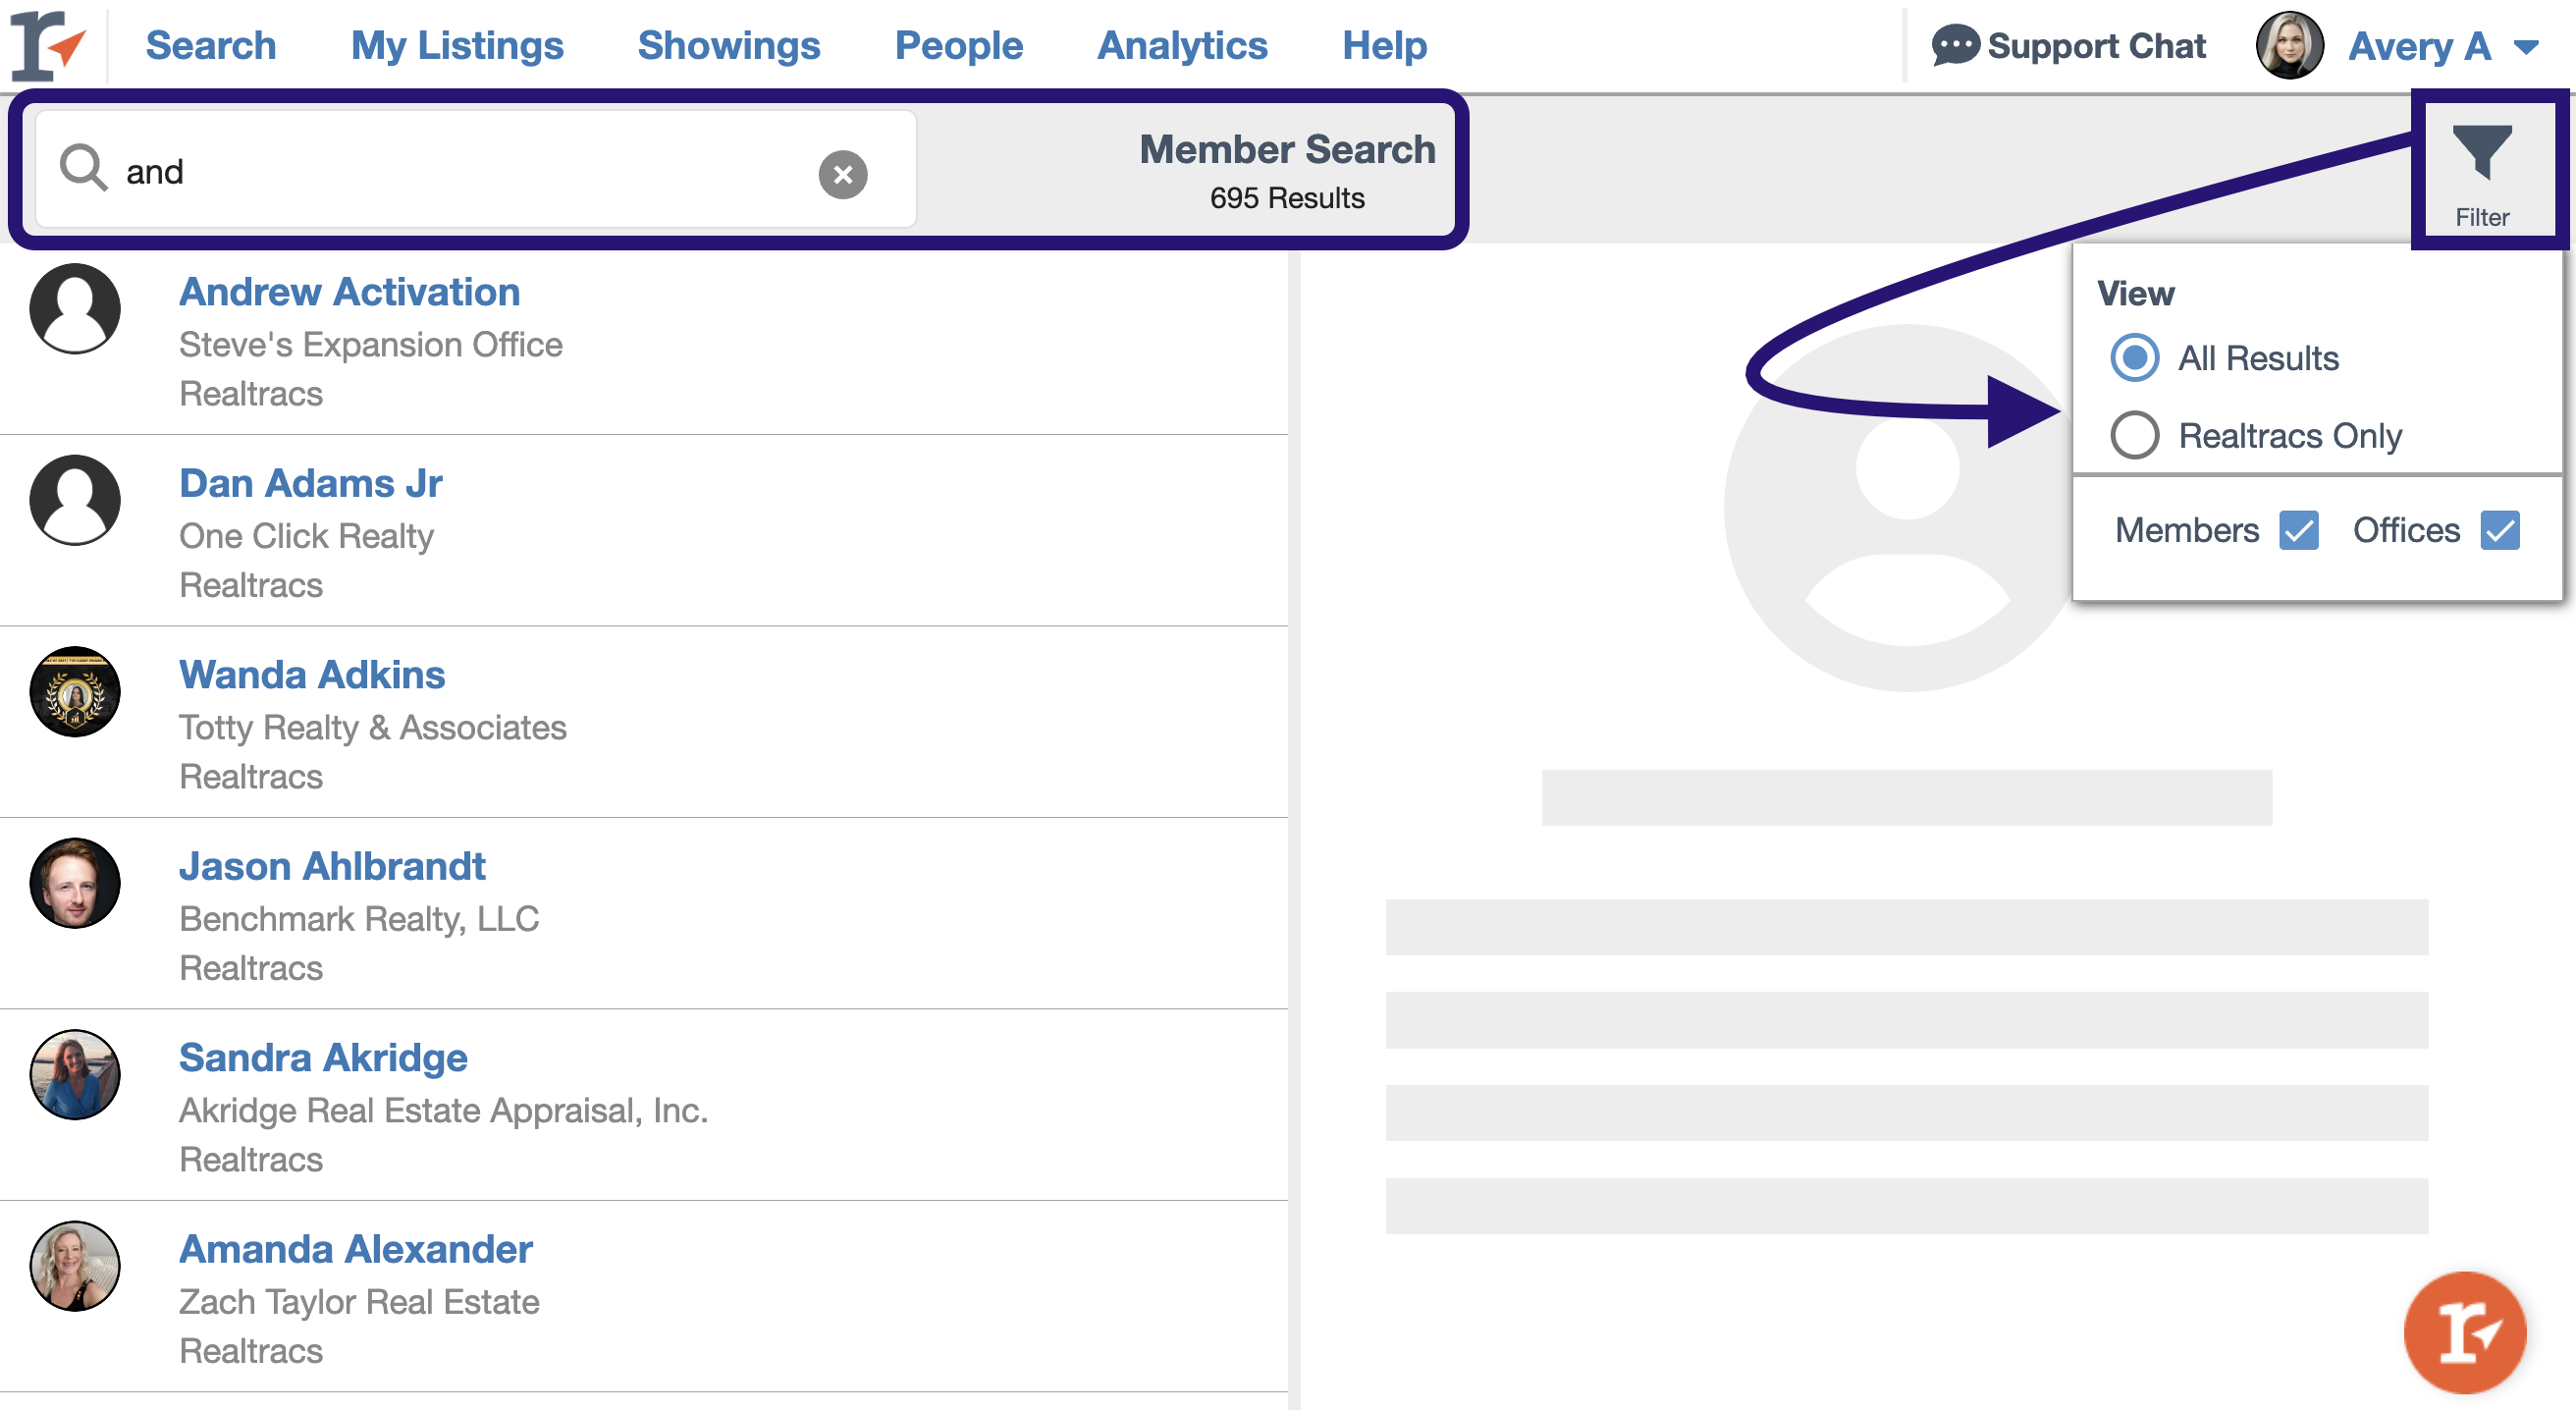
Task: Select the Realtracs Only radio button
Action: [2135, 436]
